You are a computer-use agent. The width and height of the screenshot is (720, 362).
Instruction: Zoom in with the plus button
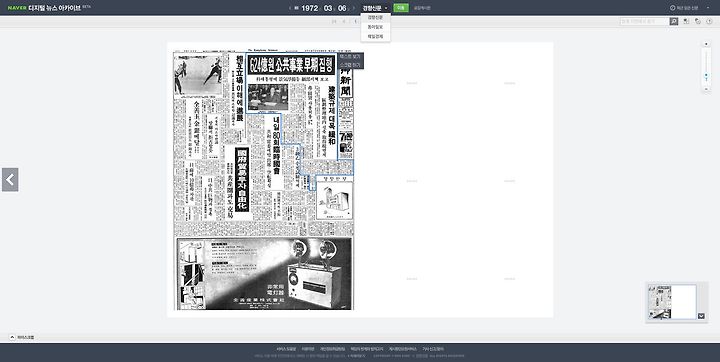coord(706,44)
